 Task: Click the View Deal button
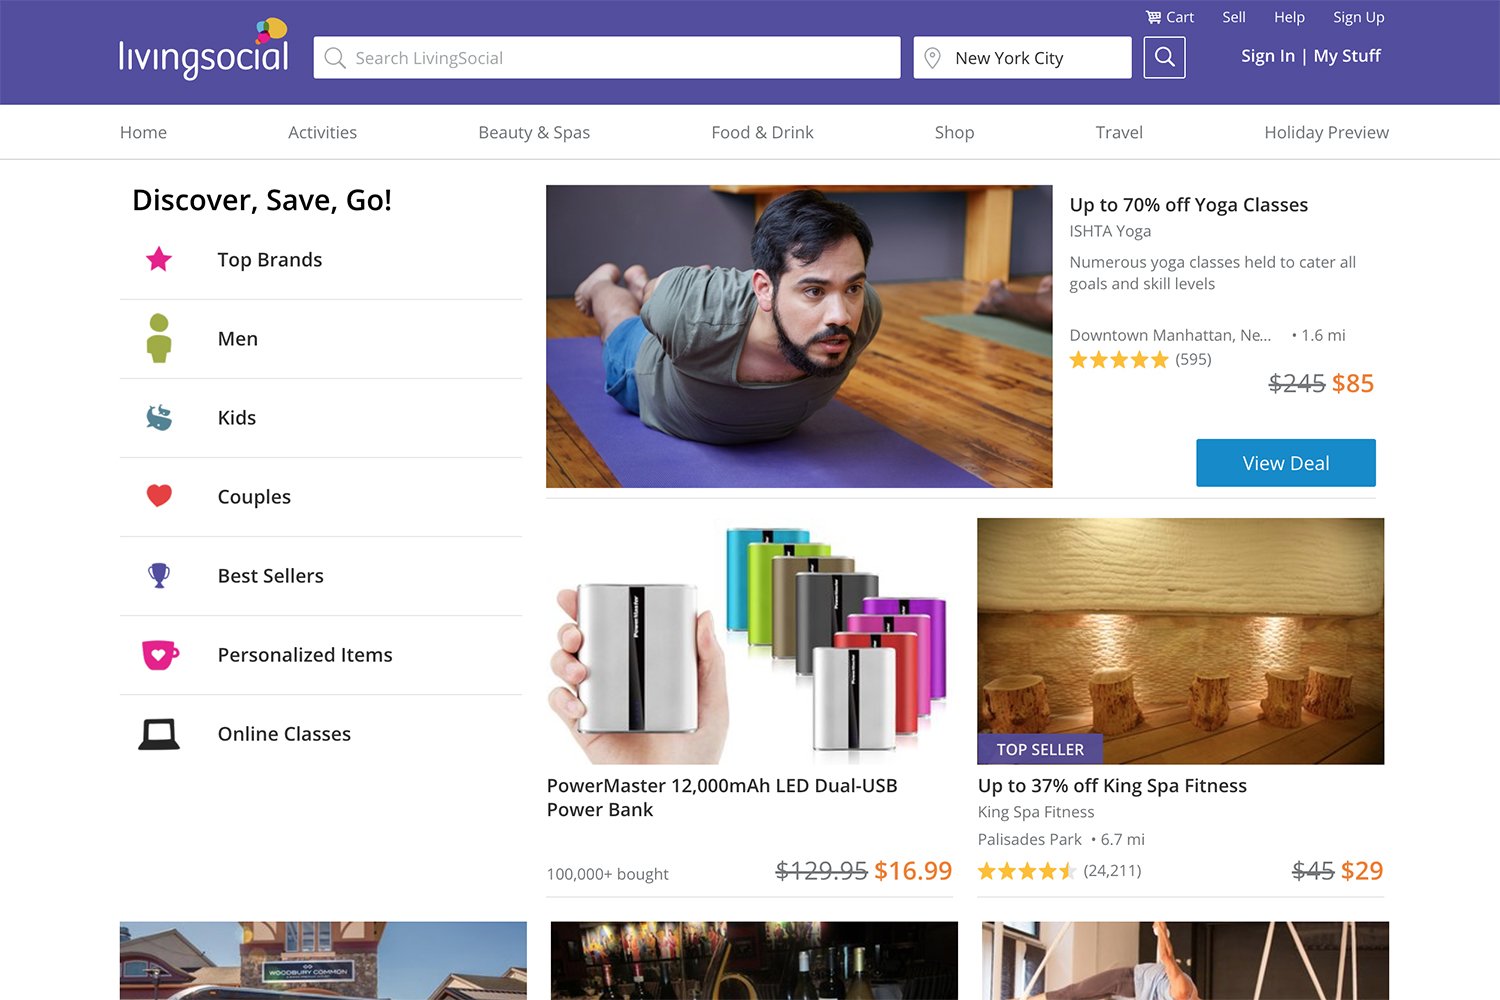[1286, 463]
